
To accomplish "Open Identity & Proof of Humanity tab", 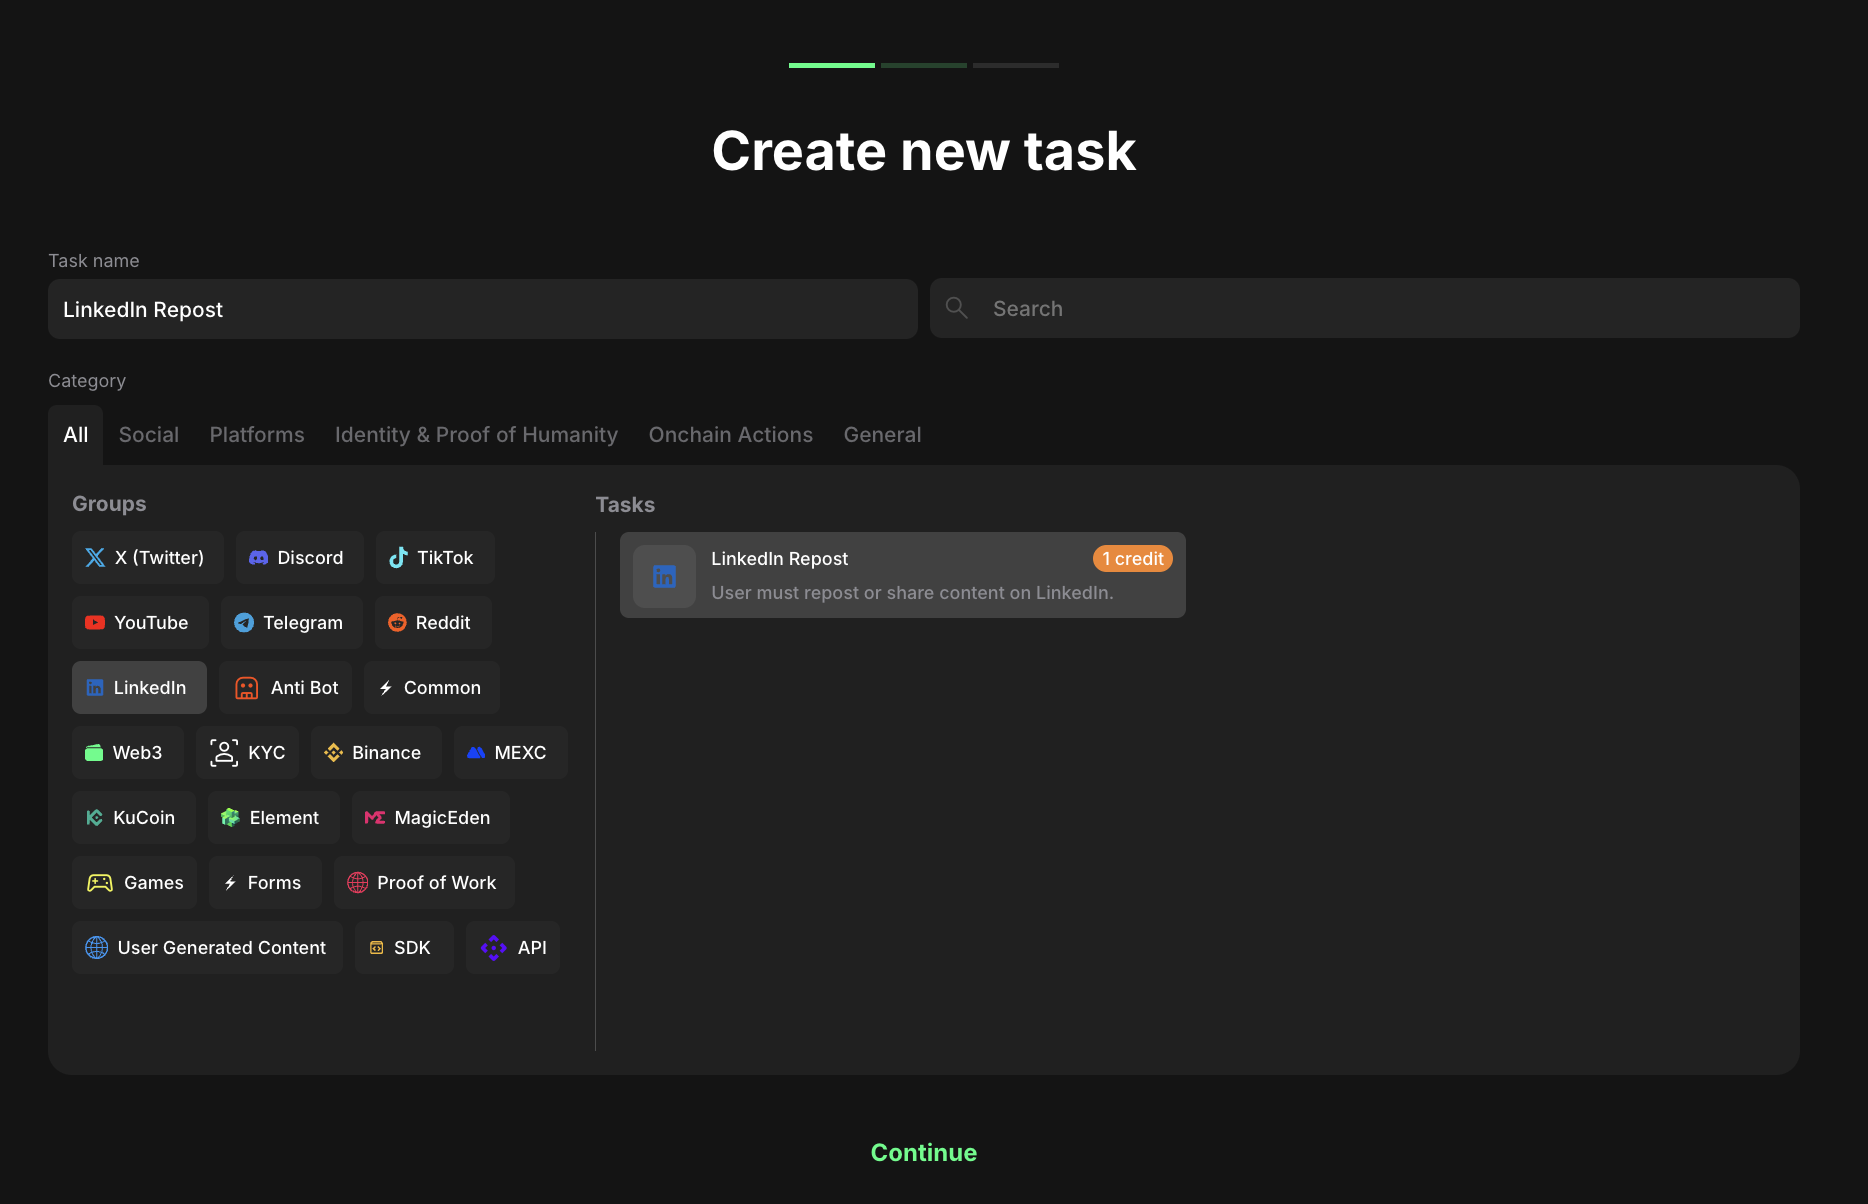I will pyautogui.click(x=476, y=435).
